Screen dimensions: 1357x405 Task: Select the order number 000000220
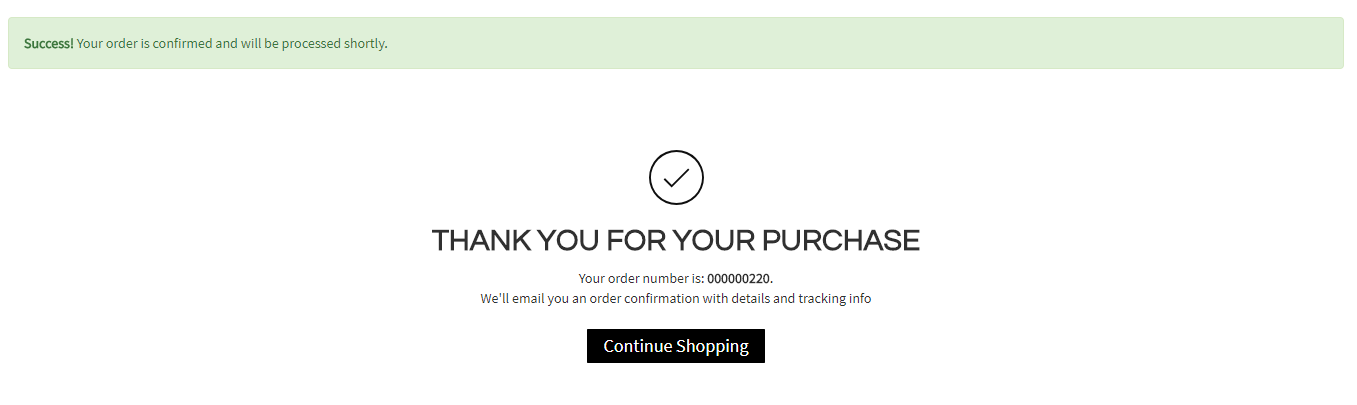(738, 278)
